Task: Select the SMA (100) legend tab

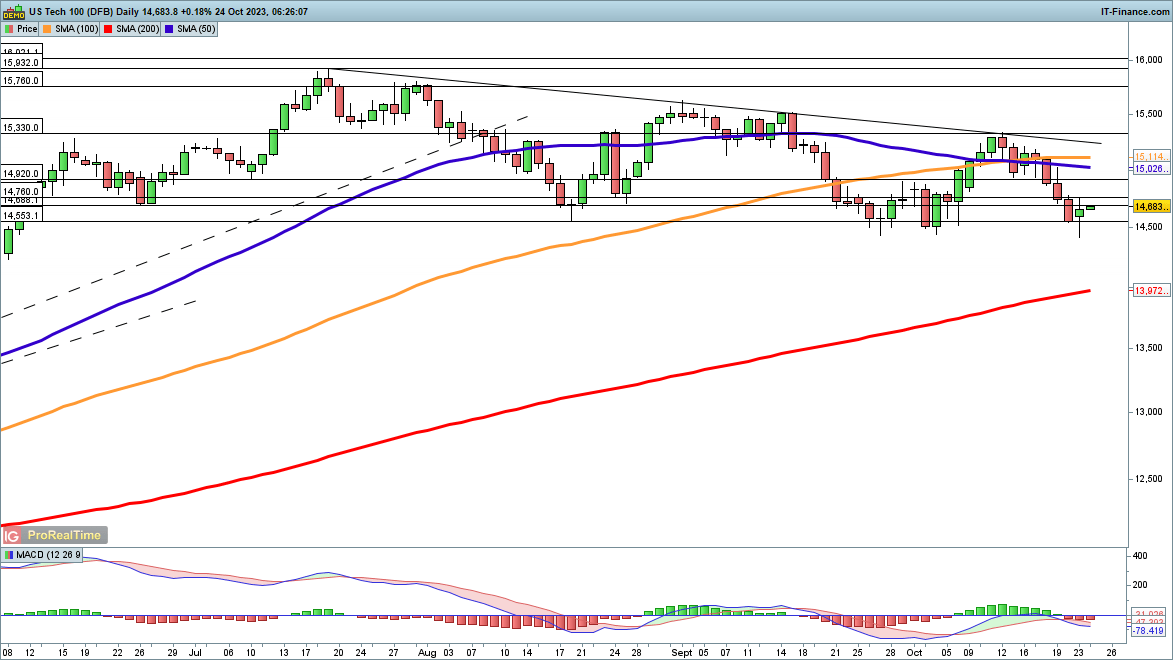Action: (x=77, y=30)
